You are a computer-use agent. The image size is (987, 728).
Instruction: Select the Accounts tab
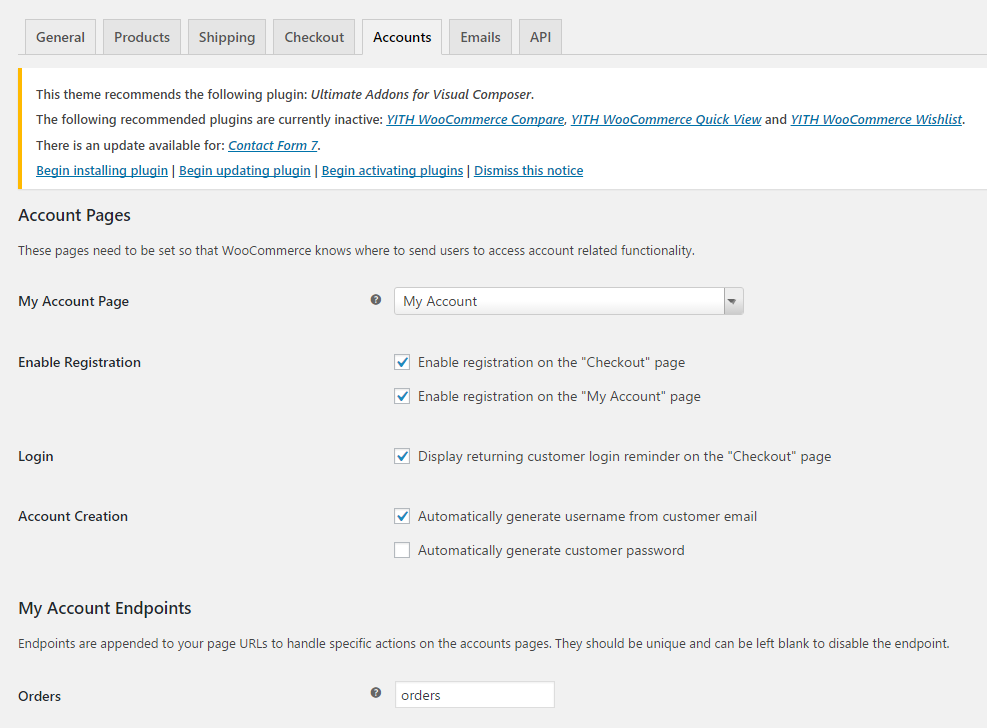click(402, 37)
